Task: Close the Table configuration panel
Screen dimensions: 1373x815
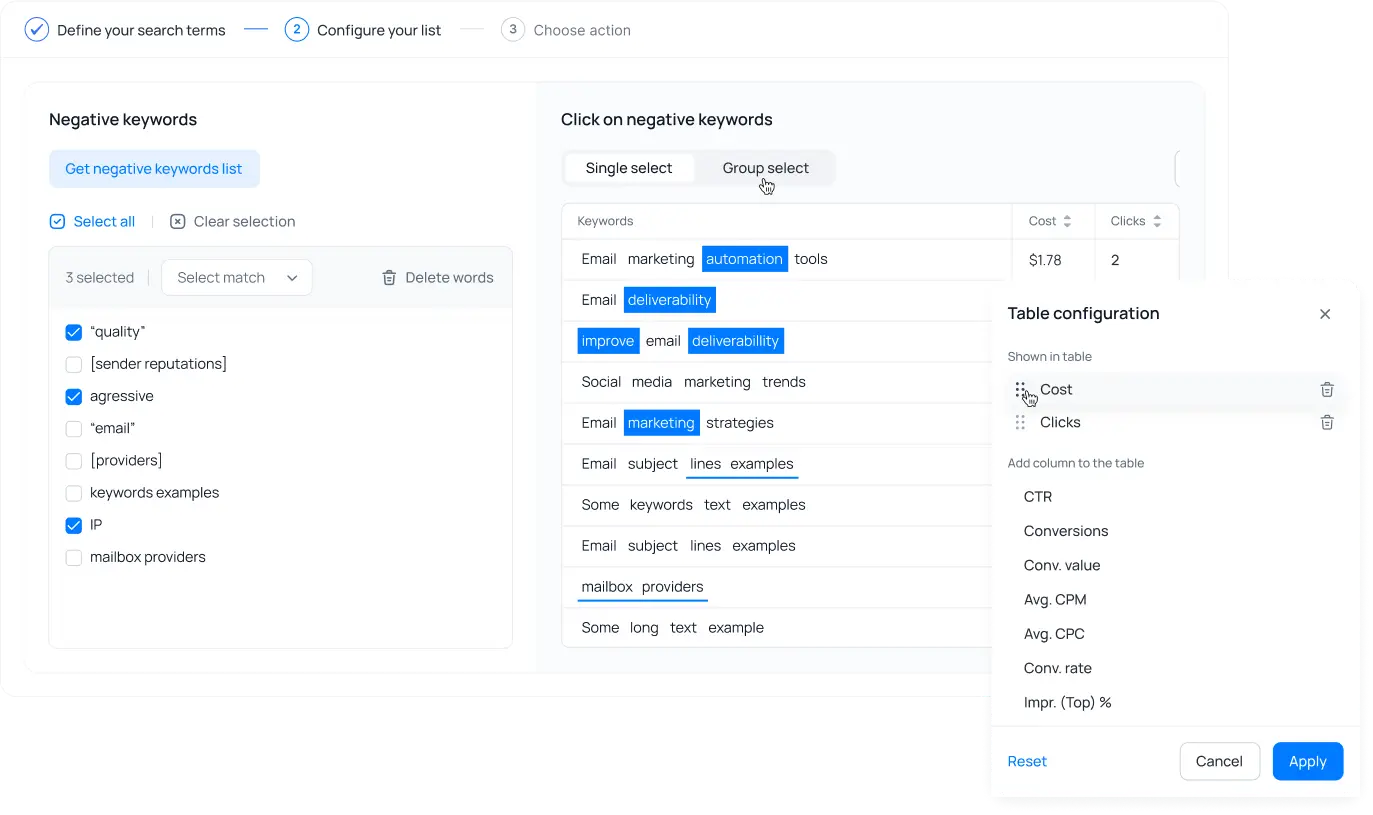Action: (1325, 314)
